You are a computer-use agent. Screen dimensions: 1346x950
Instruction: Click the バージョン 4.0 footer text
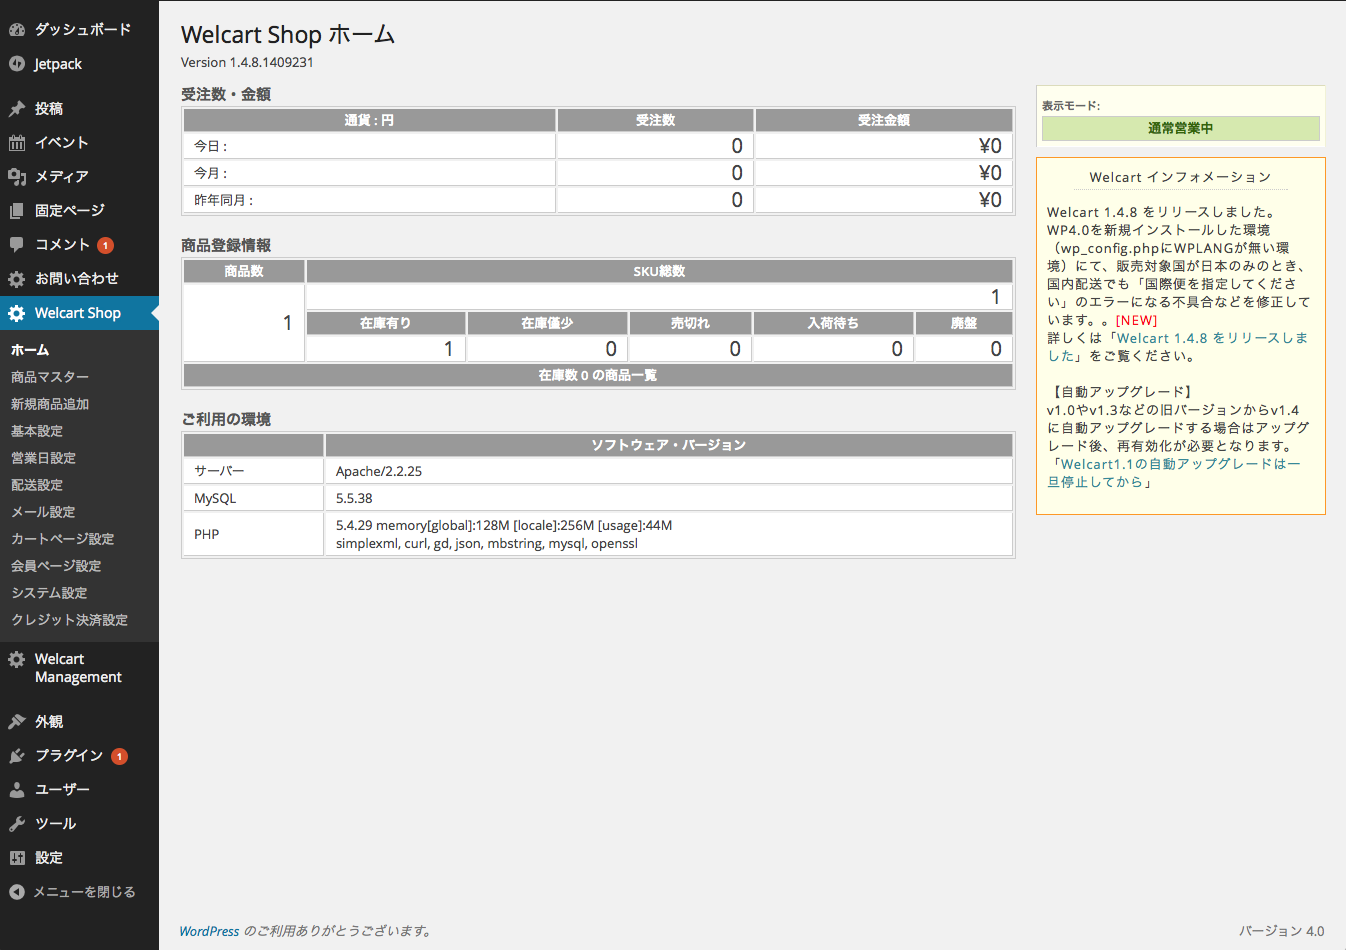pos(1282,931)
